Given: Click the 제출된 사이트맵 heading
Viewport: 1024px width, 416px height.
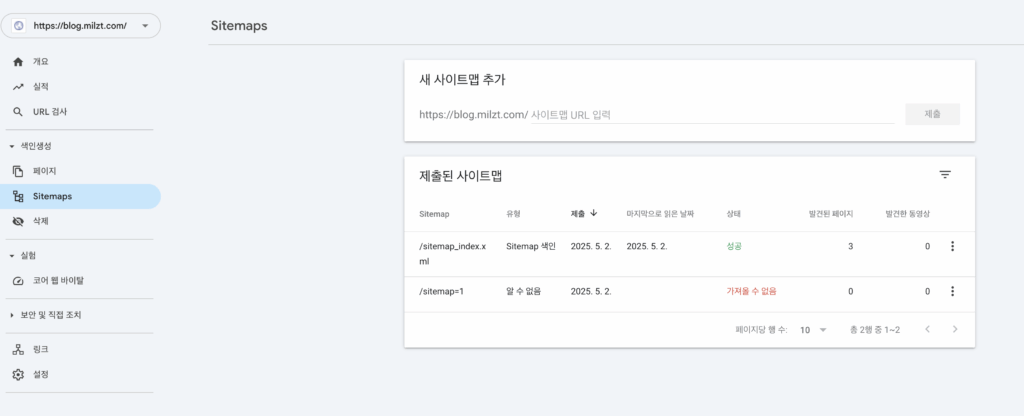Looking at the screenshot, I should pos(460,176).
